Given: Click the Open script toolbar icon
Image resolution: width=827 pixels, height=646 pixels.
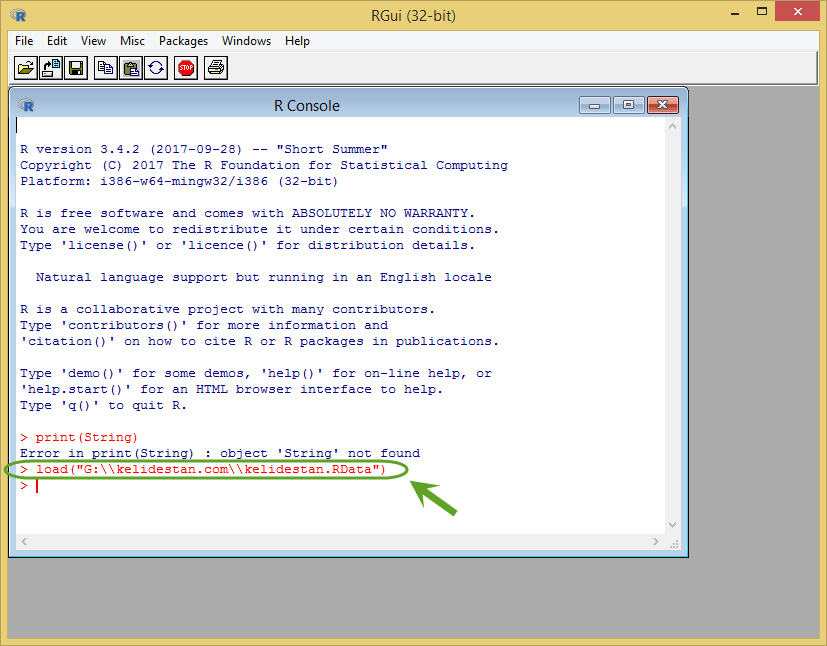Looking at the screenshot, I should pyautogui.click(x=25, y=68).
